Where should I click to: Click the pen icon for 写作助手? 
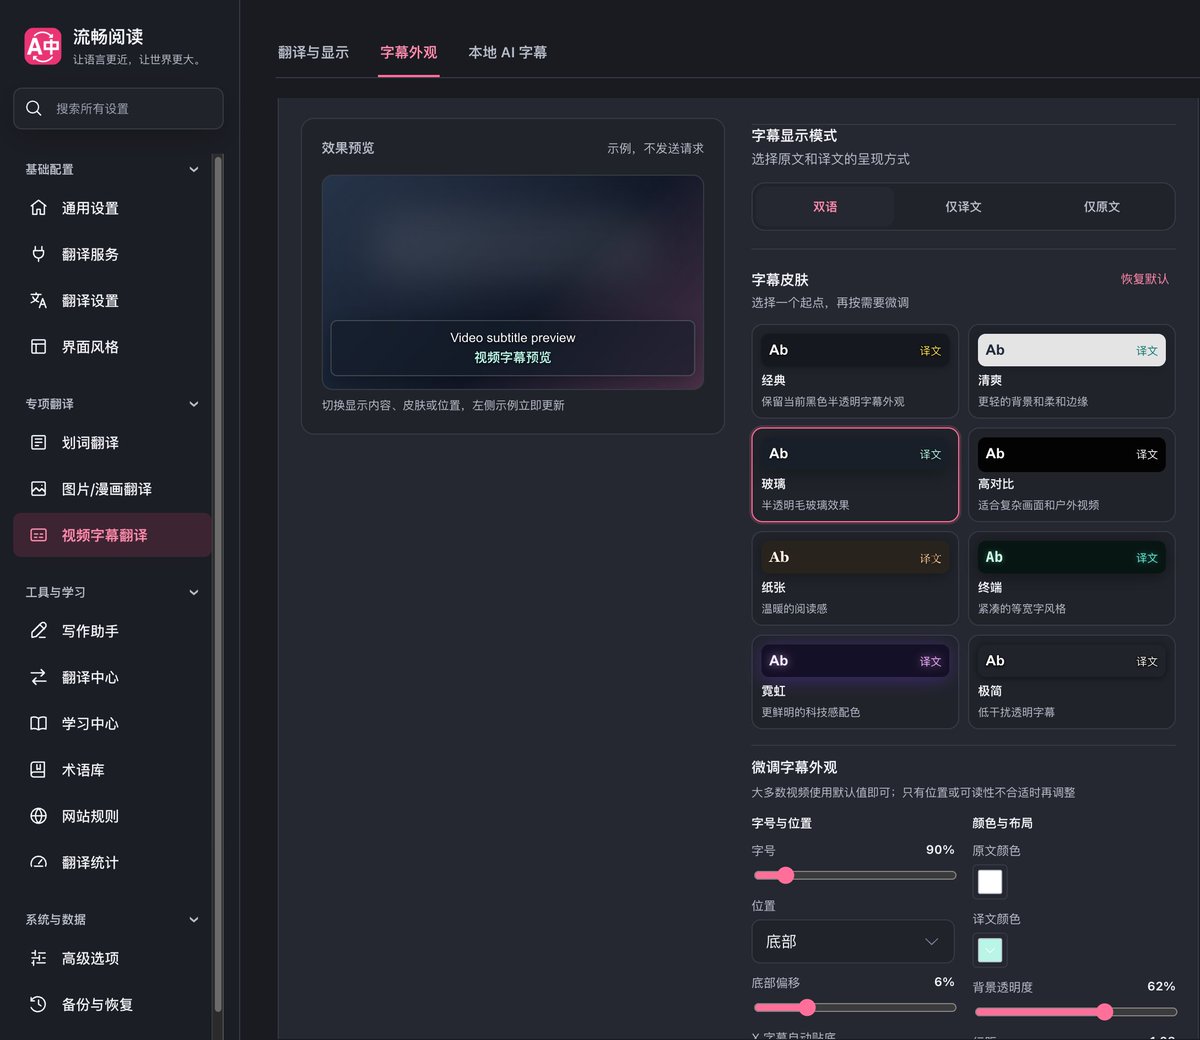(38, 631)
